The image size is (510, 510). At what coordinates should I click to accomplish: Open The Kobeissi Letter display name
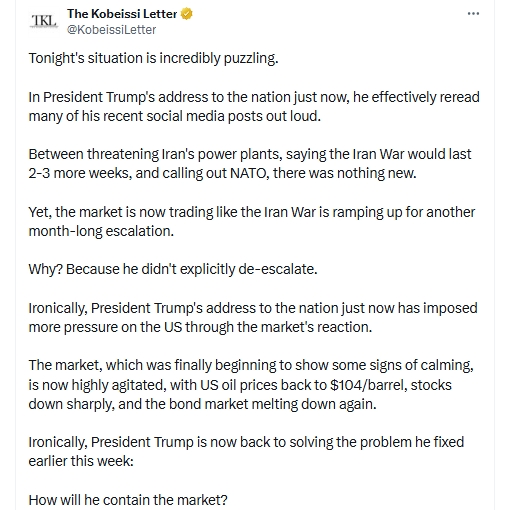pos(122,14)
